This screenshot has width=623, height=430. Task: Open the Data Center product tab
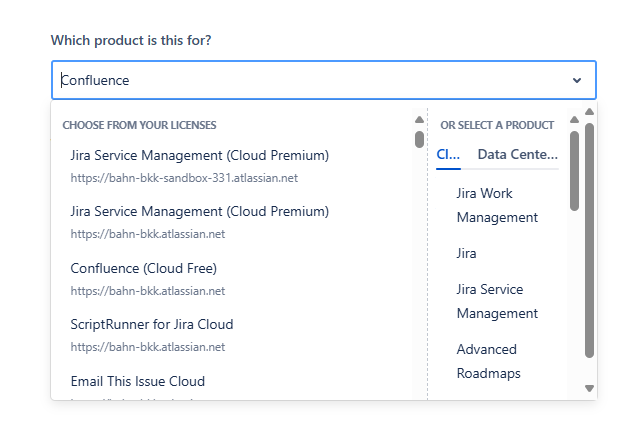coord(517,154)
